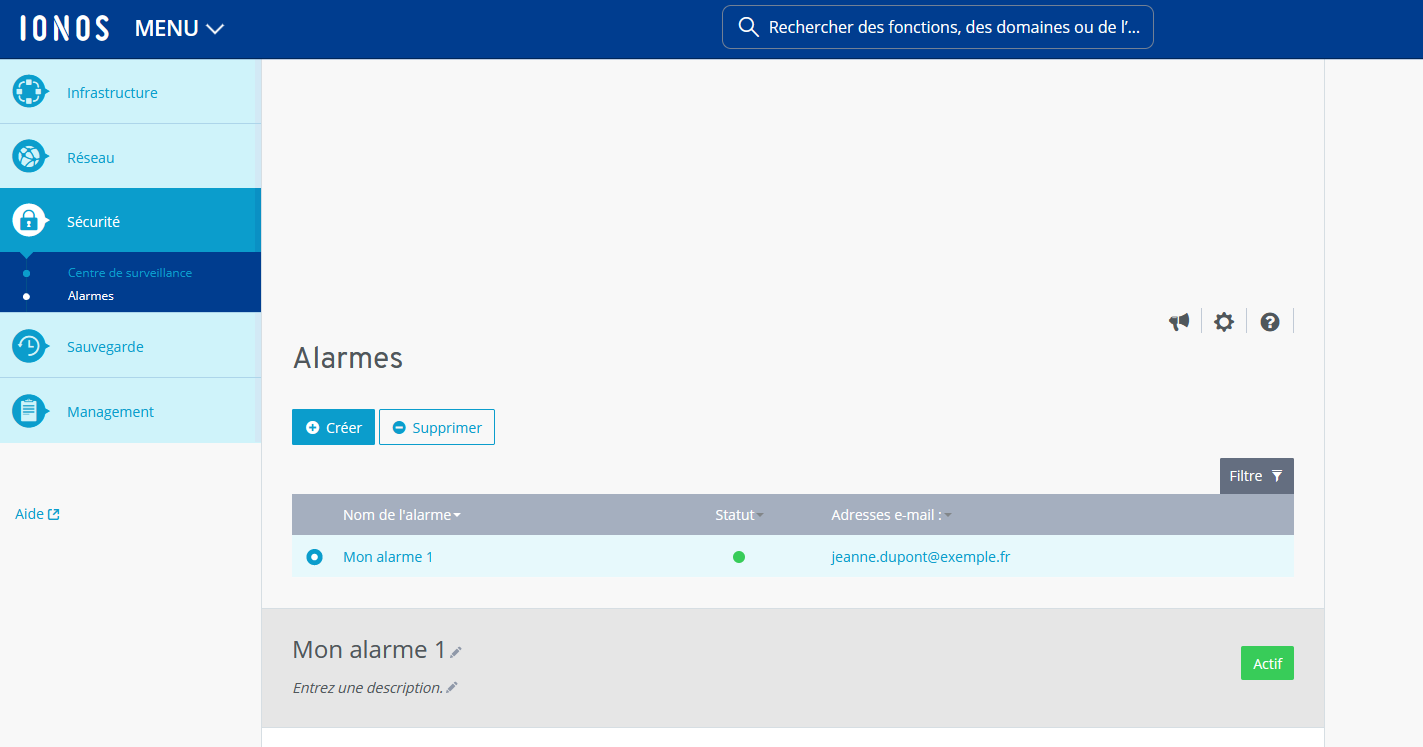Edit alarm name with the pencil icon

(456, 652)
